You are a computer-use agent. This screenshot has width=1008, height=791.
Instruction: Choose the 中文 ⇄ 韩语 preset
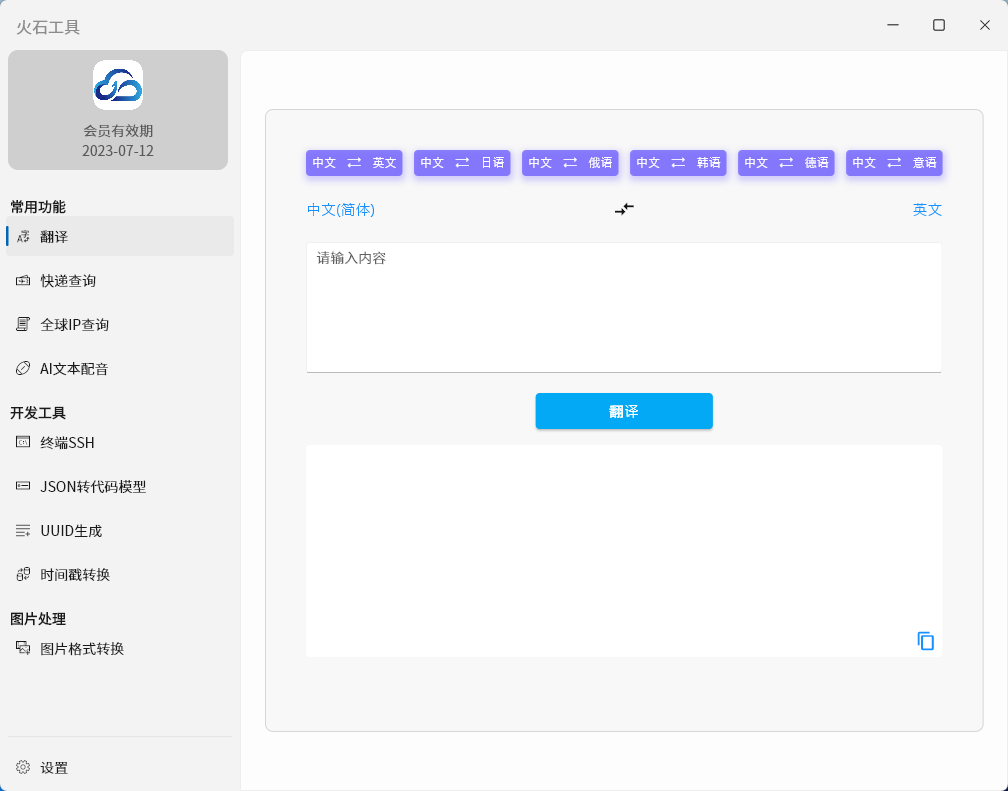coord(678,163)
